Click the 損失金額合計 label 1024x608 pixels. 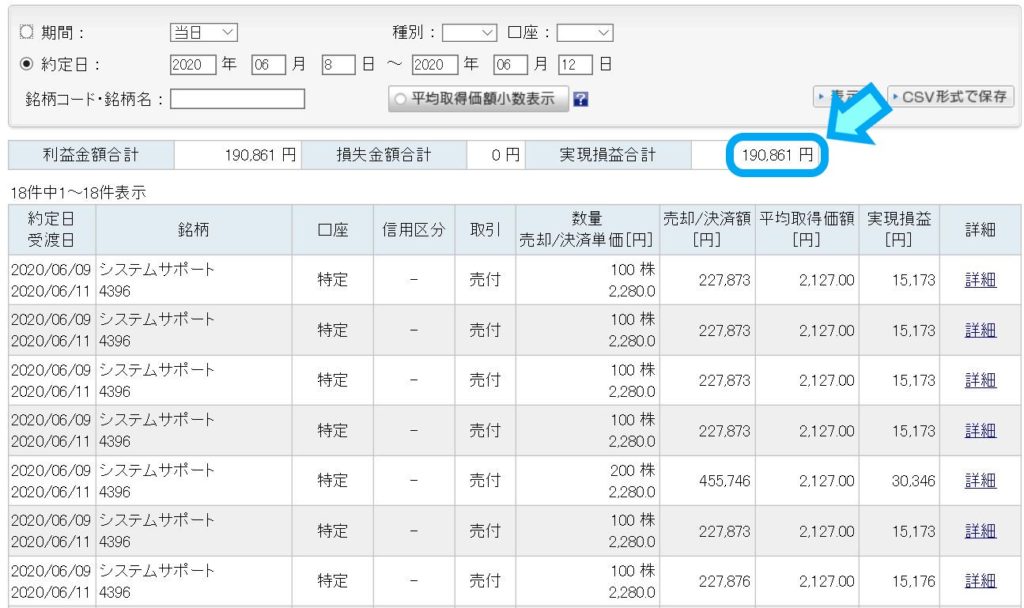pyautogui.click(x=384, y=155)
